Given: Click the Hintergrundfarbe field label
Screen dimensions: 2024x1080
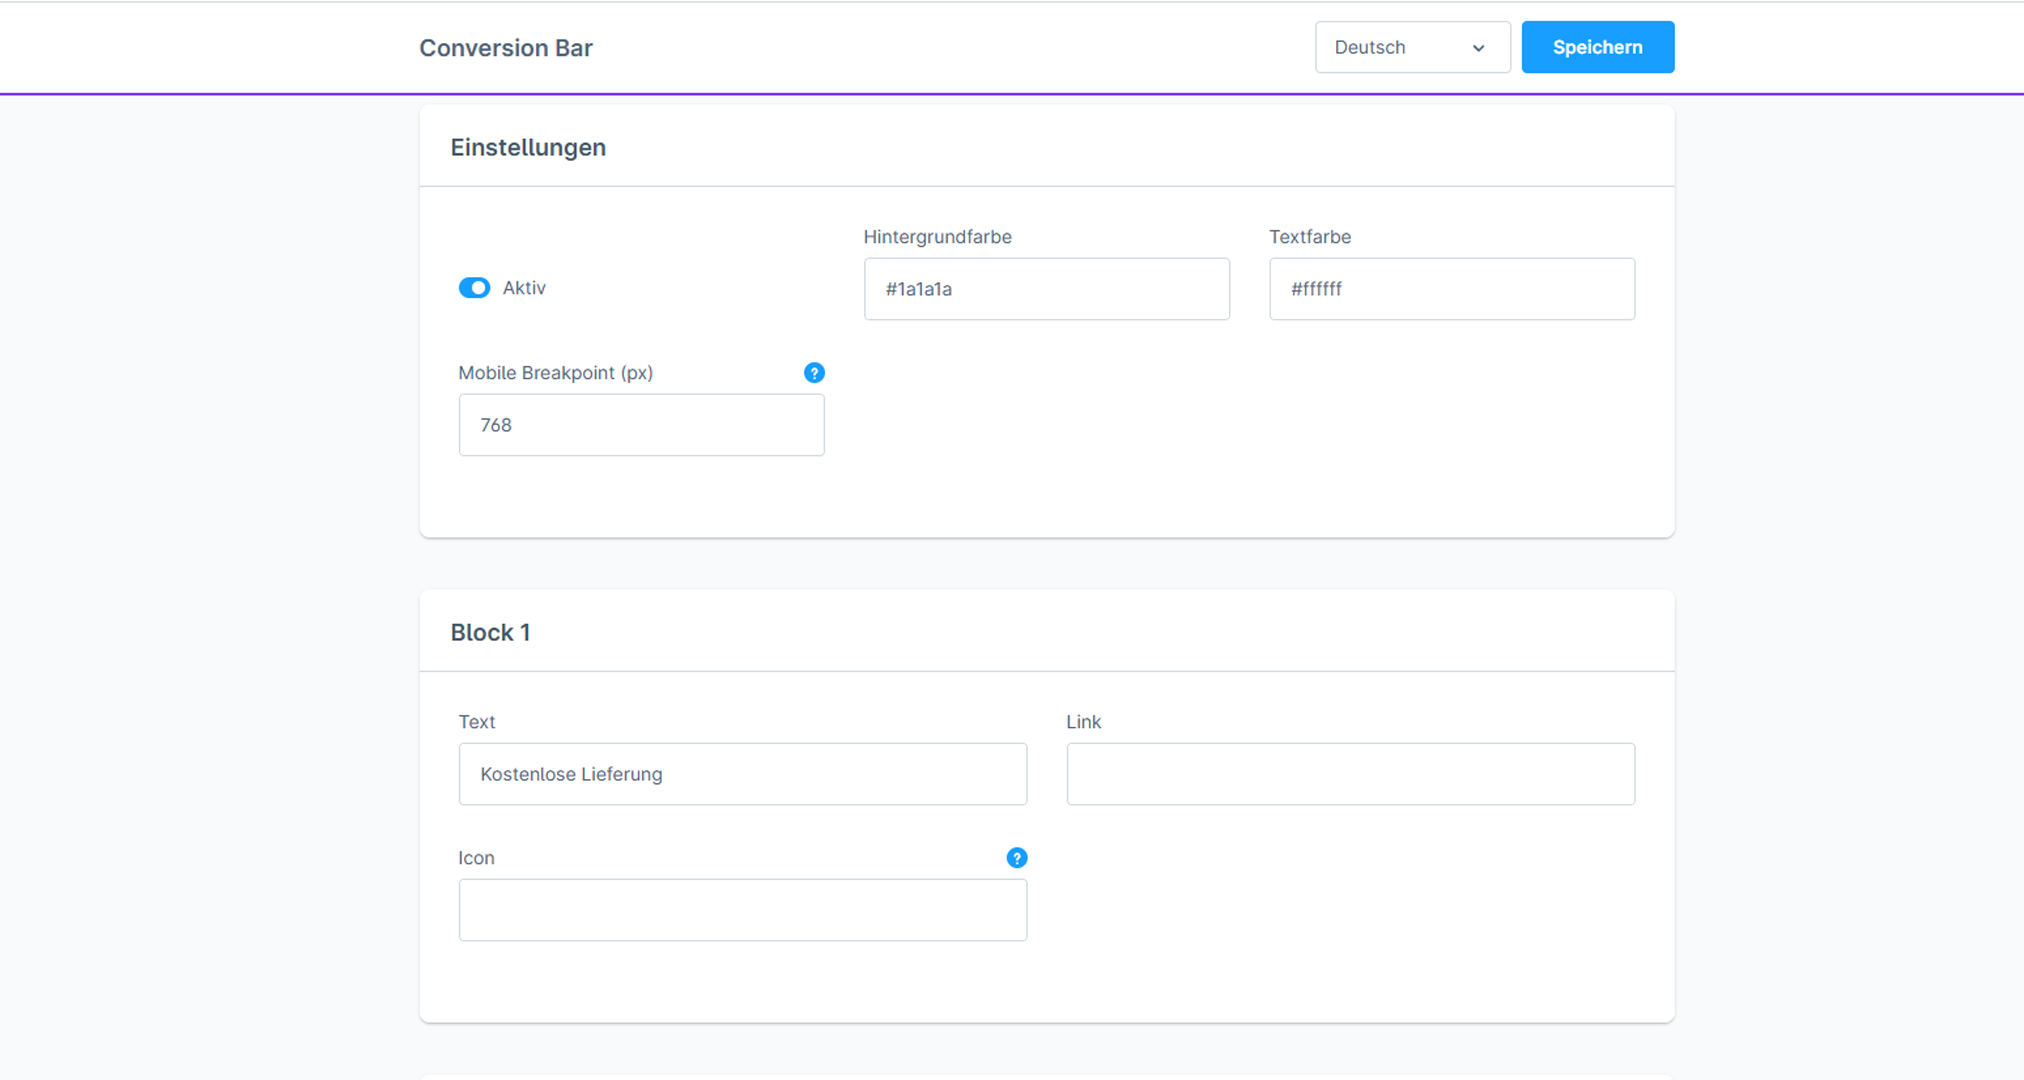Looking at the screenshot, I should pos(937,237).
